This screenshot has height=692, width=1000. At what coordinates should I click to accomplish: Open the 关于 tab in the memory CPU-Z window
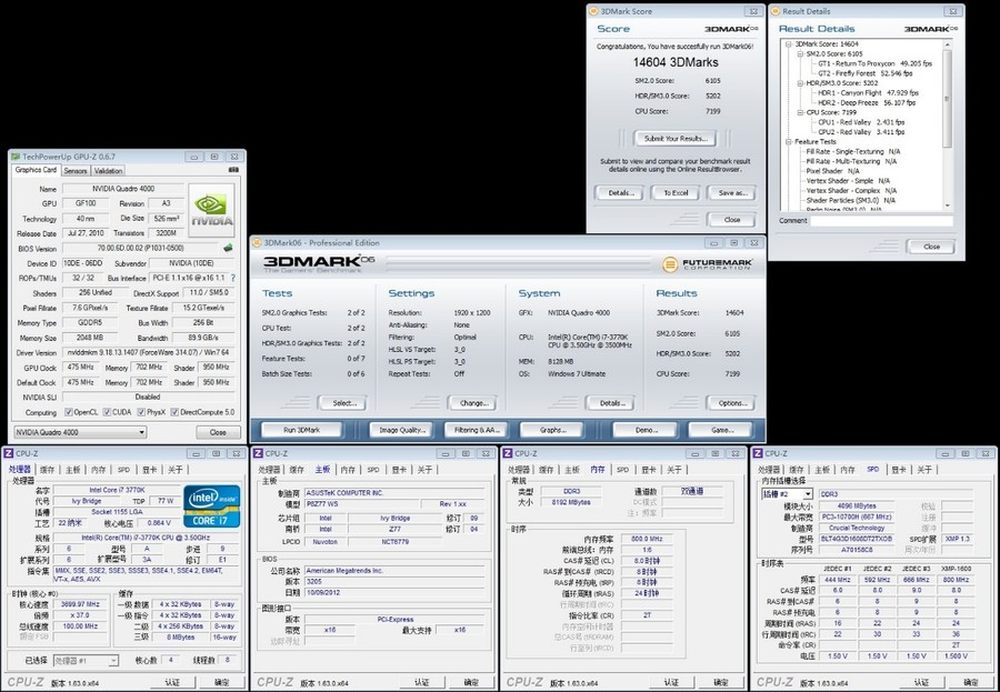tap(674, 469)
